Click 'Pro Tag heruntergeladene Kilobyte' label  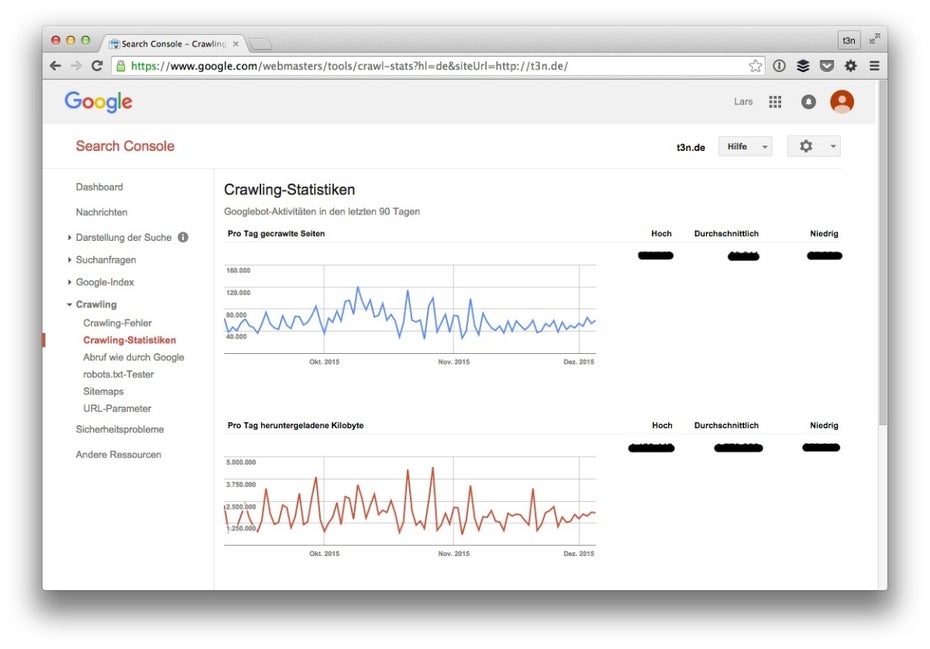tap(295, 425)
